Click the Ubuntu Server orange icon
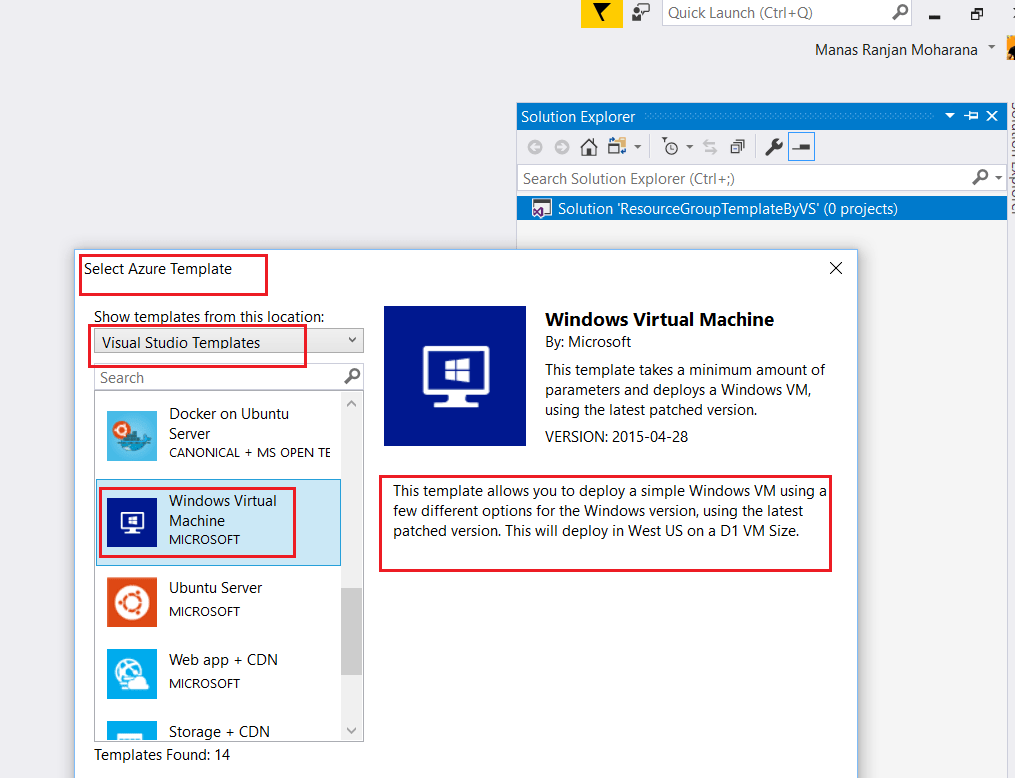 [131, 602]
